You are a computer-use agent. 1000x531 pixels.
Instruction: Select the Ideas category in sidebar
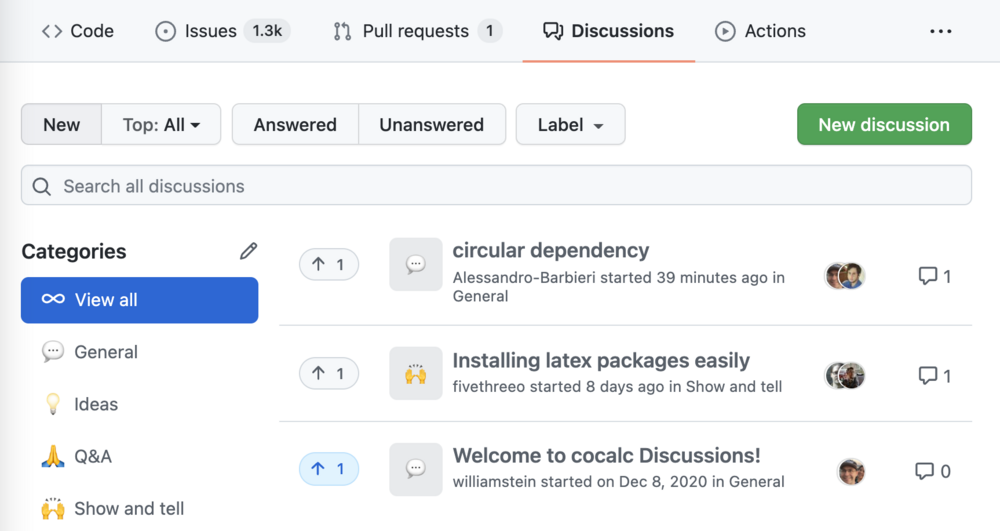pos(96,404)
